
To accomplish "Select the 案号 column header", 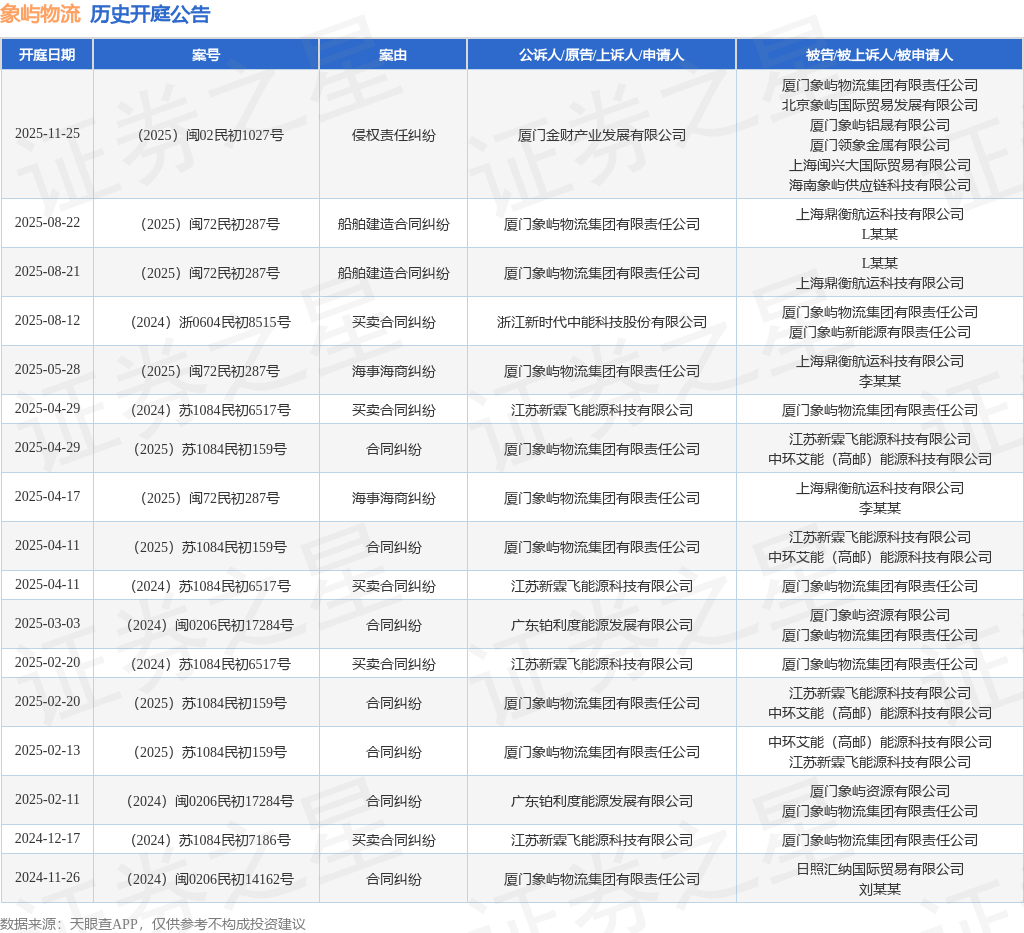I will tap(206, 55).
